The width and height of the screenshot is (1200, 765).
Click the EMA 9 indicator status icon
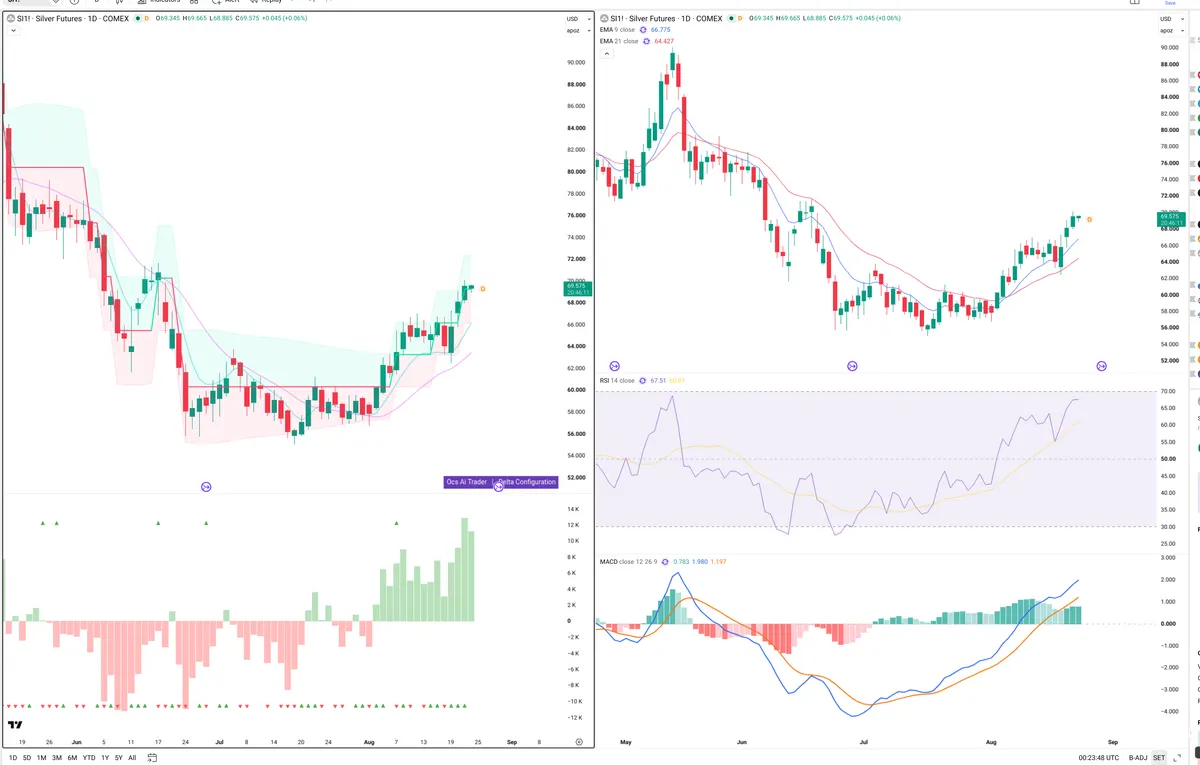pyautogui.click(x=642, y=30)
